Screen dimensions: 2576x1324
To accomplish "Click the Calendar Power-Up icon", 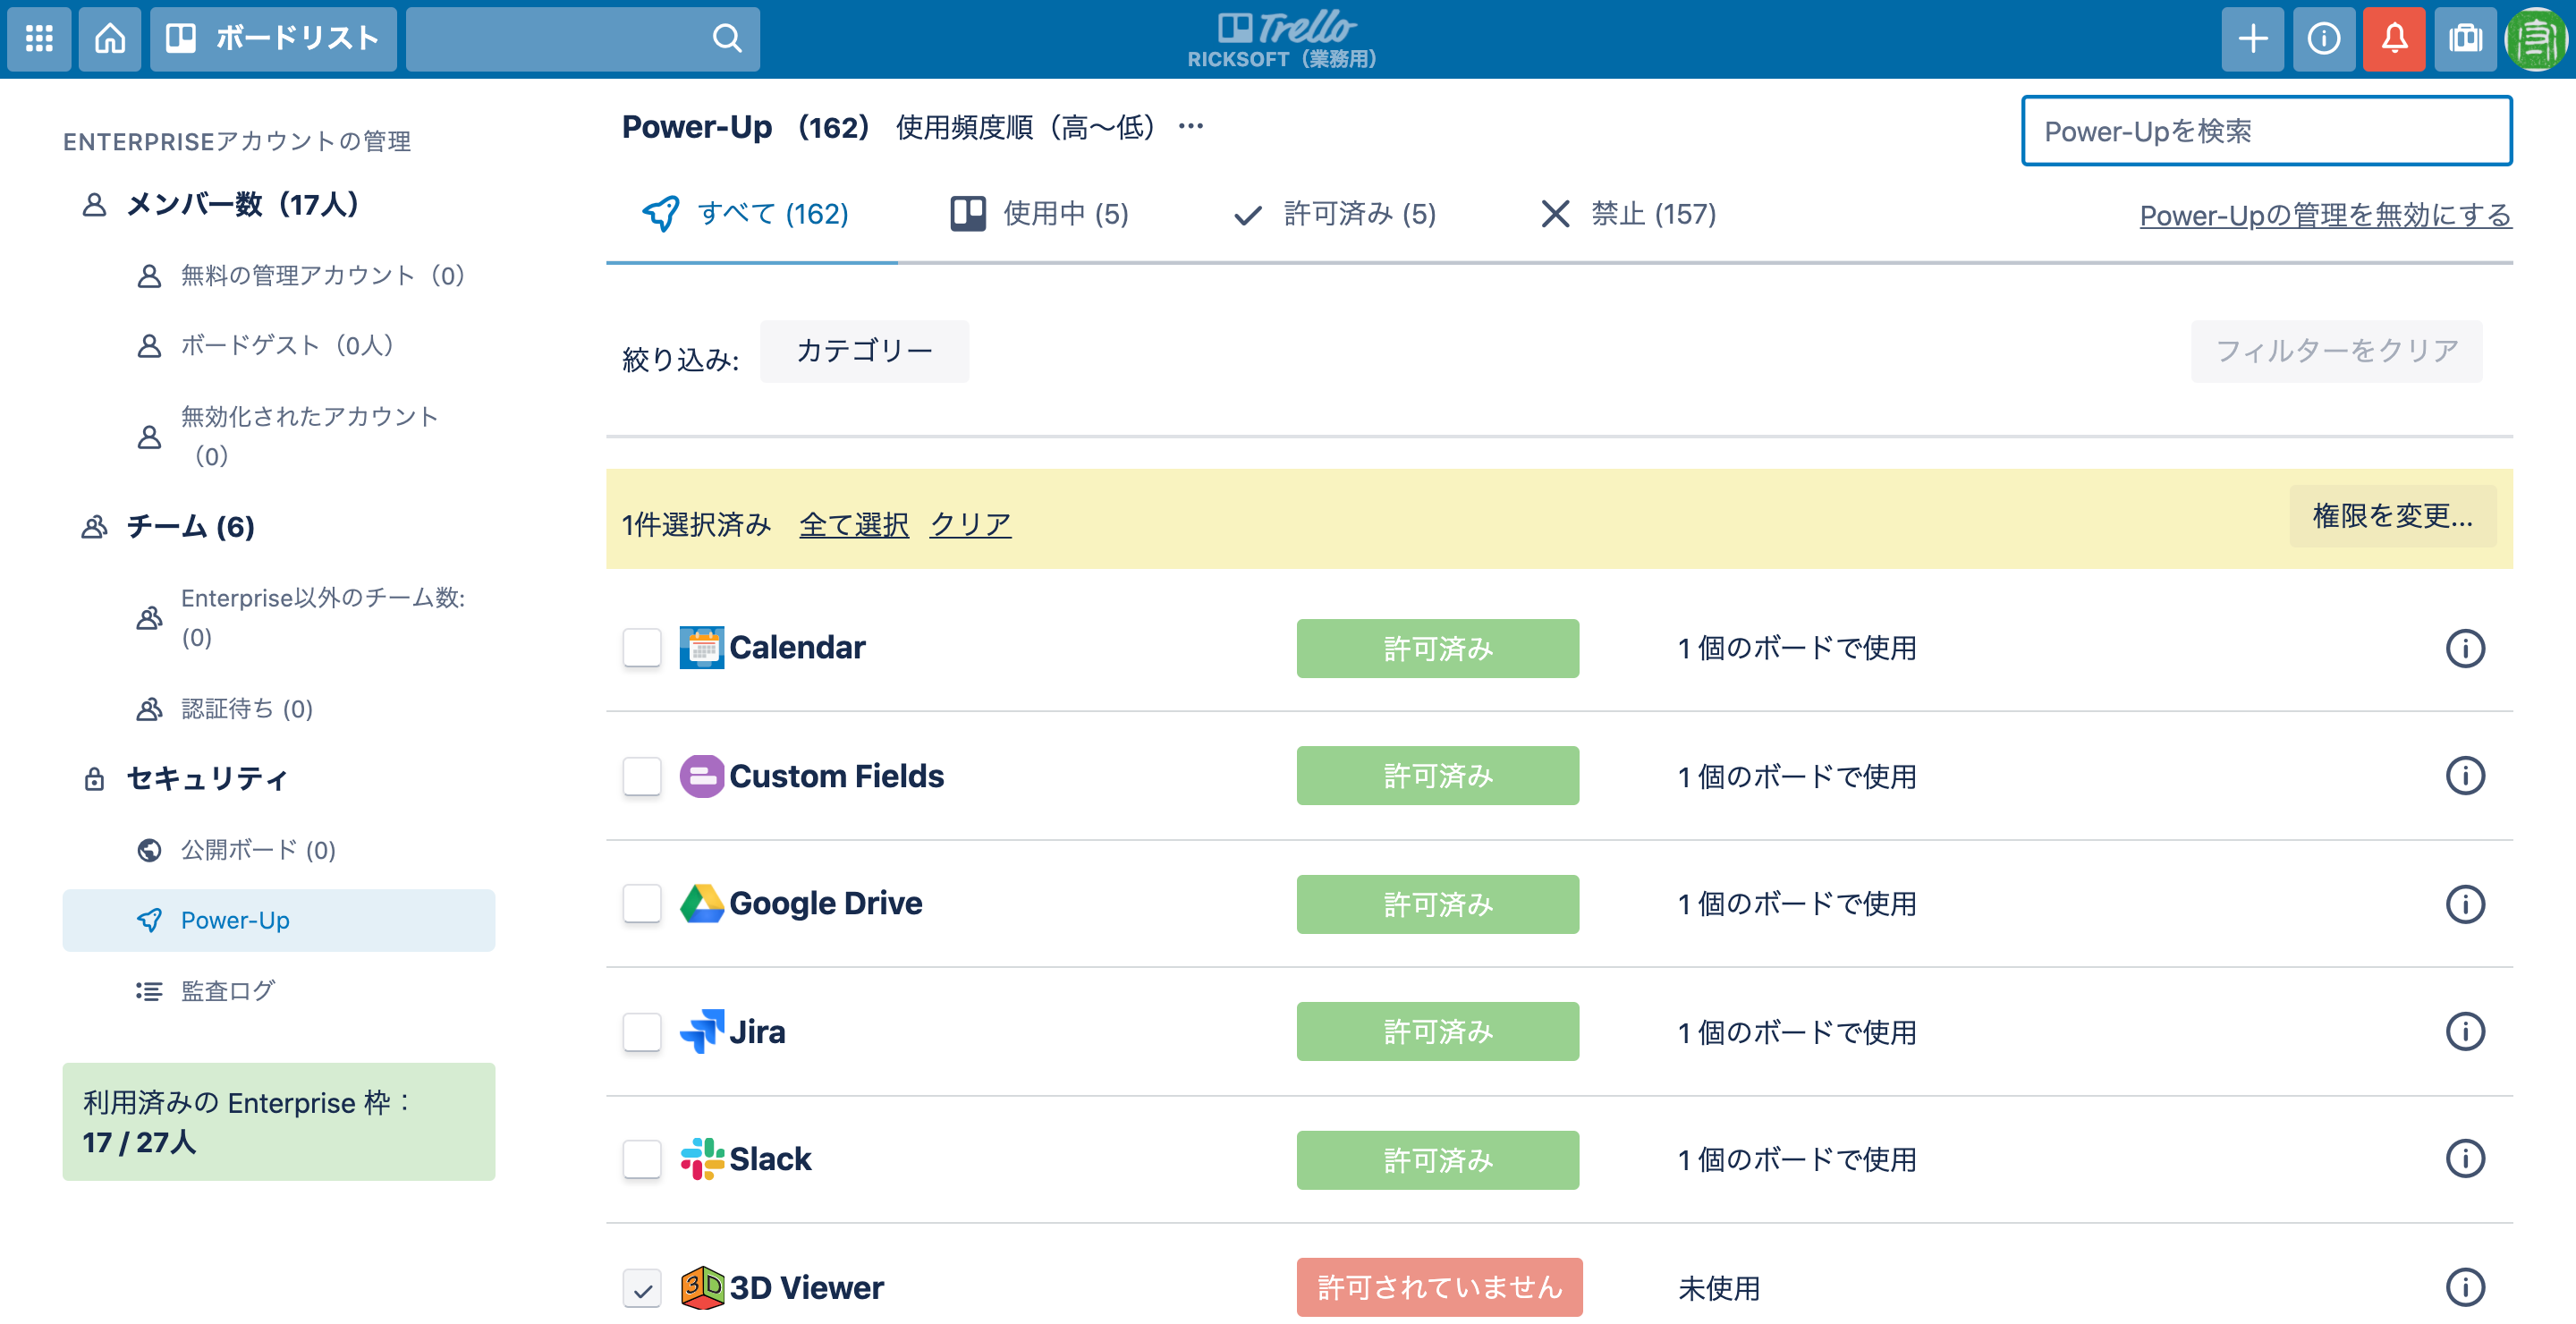I will [x=702, y=648].
